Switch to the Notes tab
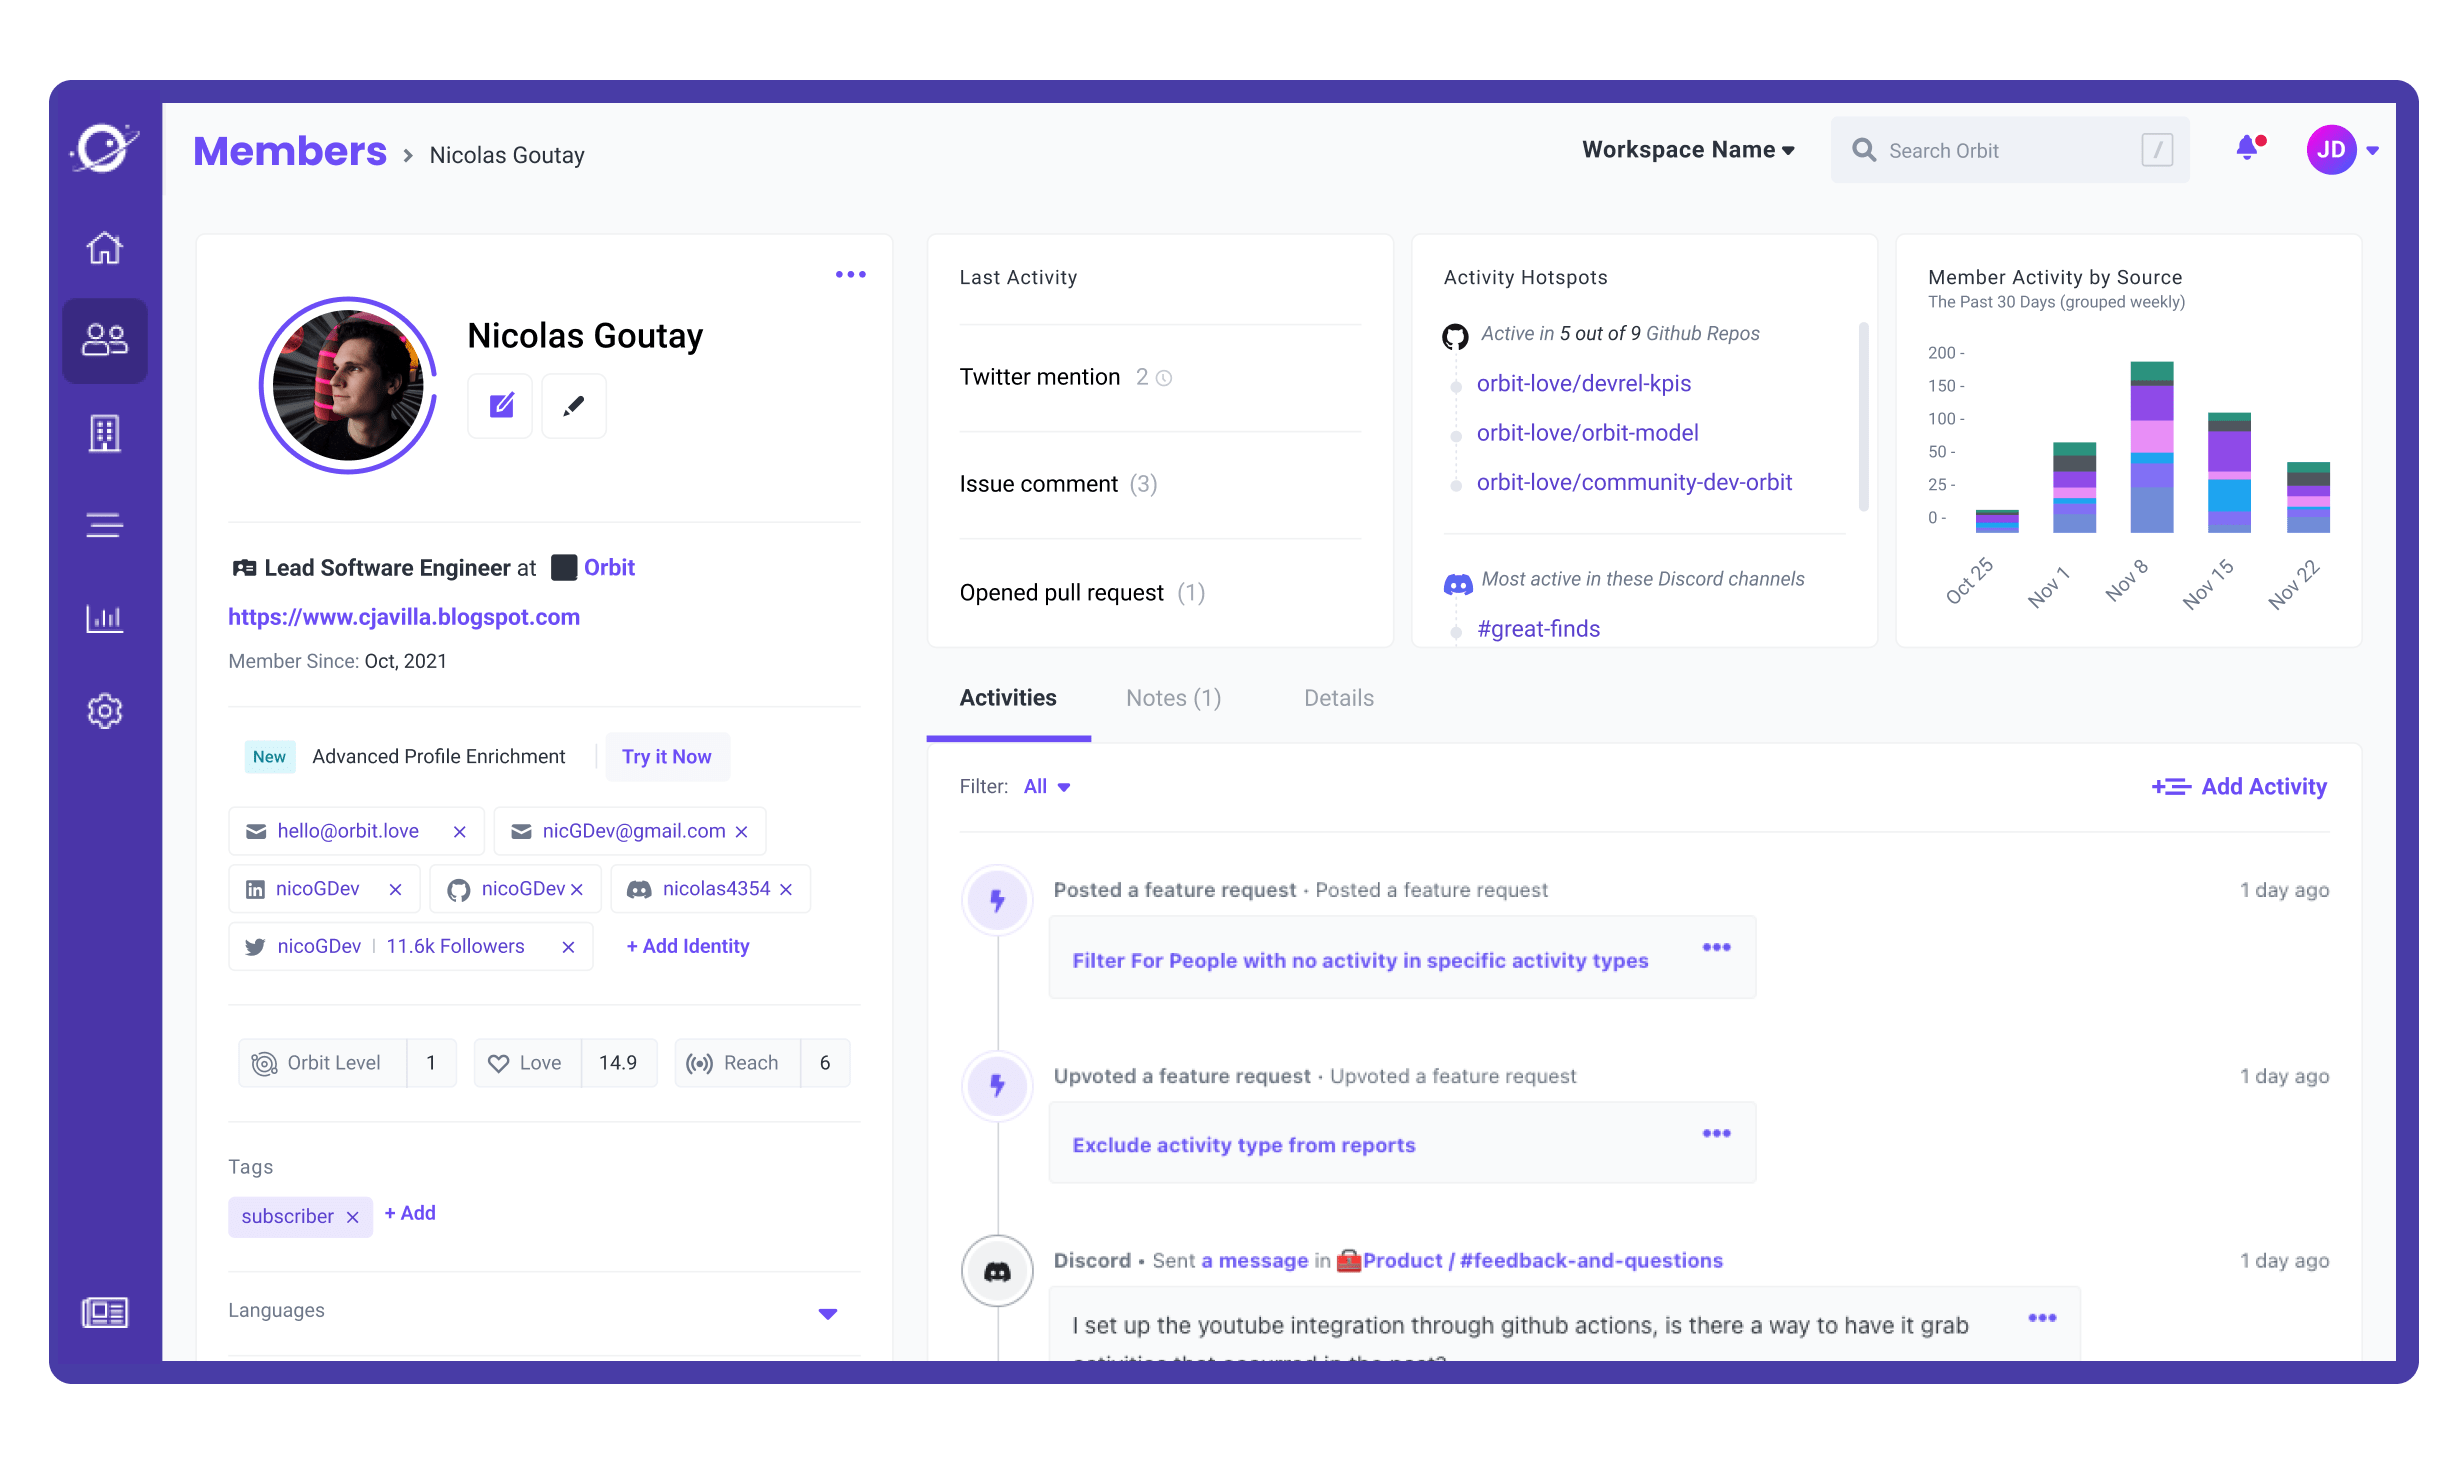This screenshot has width=2464, height=1464. pyautogui.click(x=1173, y=698)
